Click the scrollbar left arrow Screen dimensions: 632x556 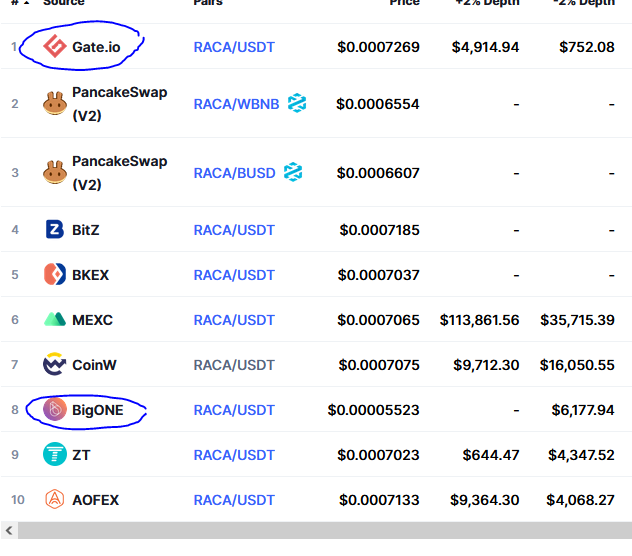point(9,530)
